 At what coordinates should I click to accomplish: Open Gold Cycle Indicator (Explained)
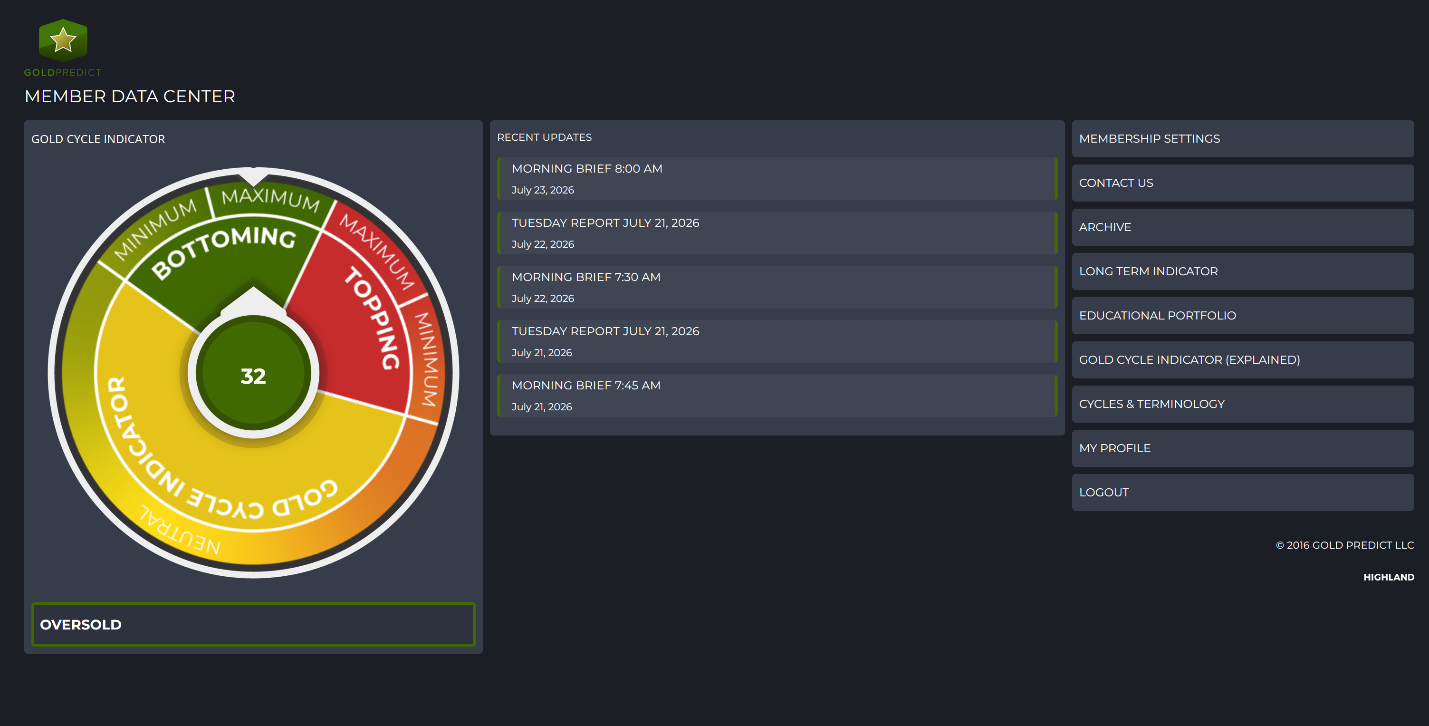(x=1243, y=360)
